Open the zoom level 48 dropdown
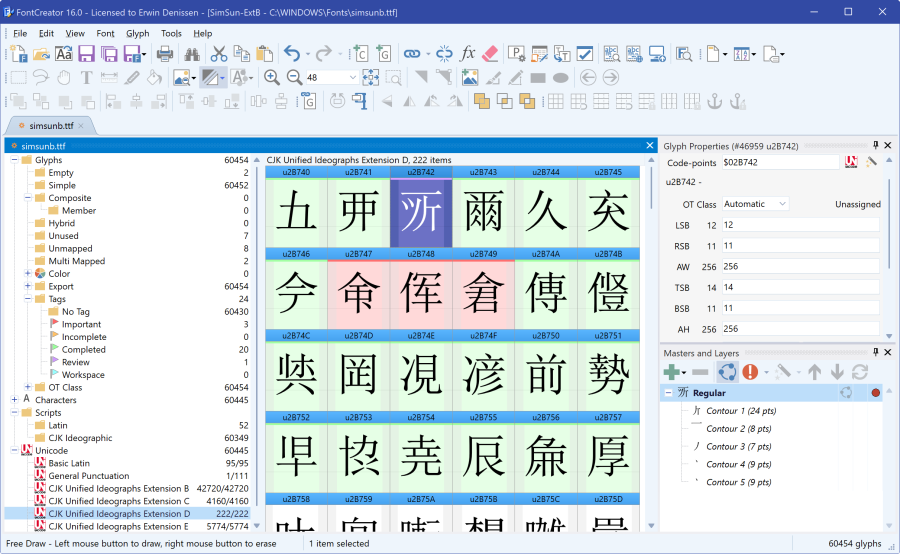Screen dimensions: 900x554 click(353, 78)
